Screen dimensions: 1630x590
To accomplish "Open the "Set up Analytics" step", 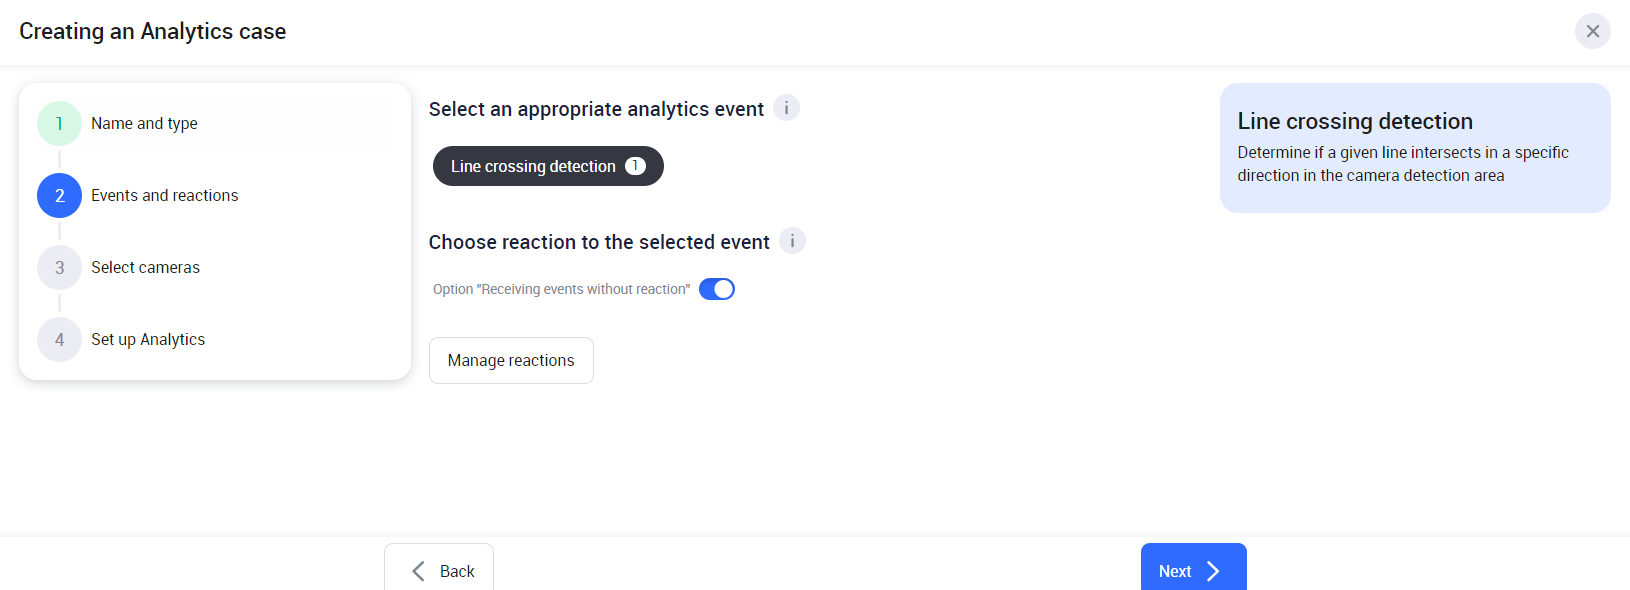I will tap(148, 340).
